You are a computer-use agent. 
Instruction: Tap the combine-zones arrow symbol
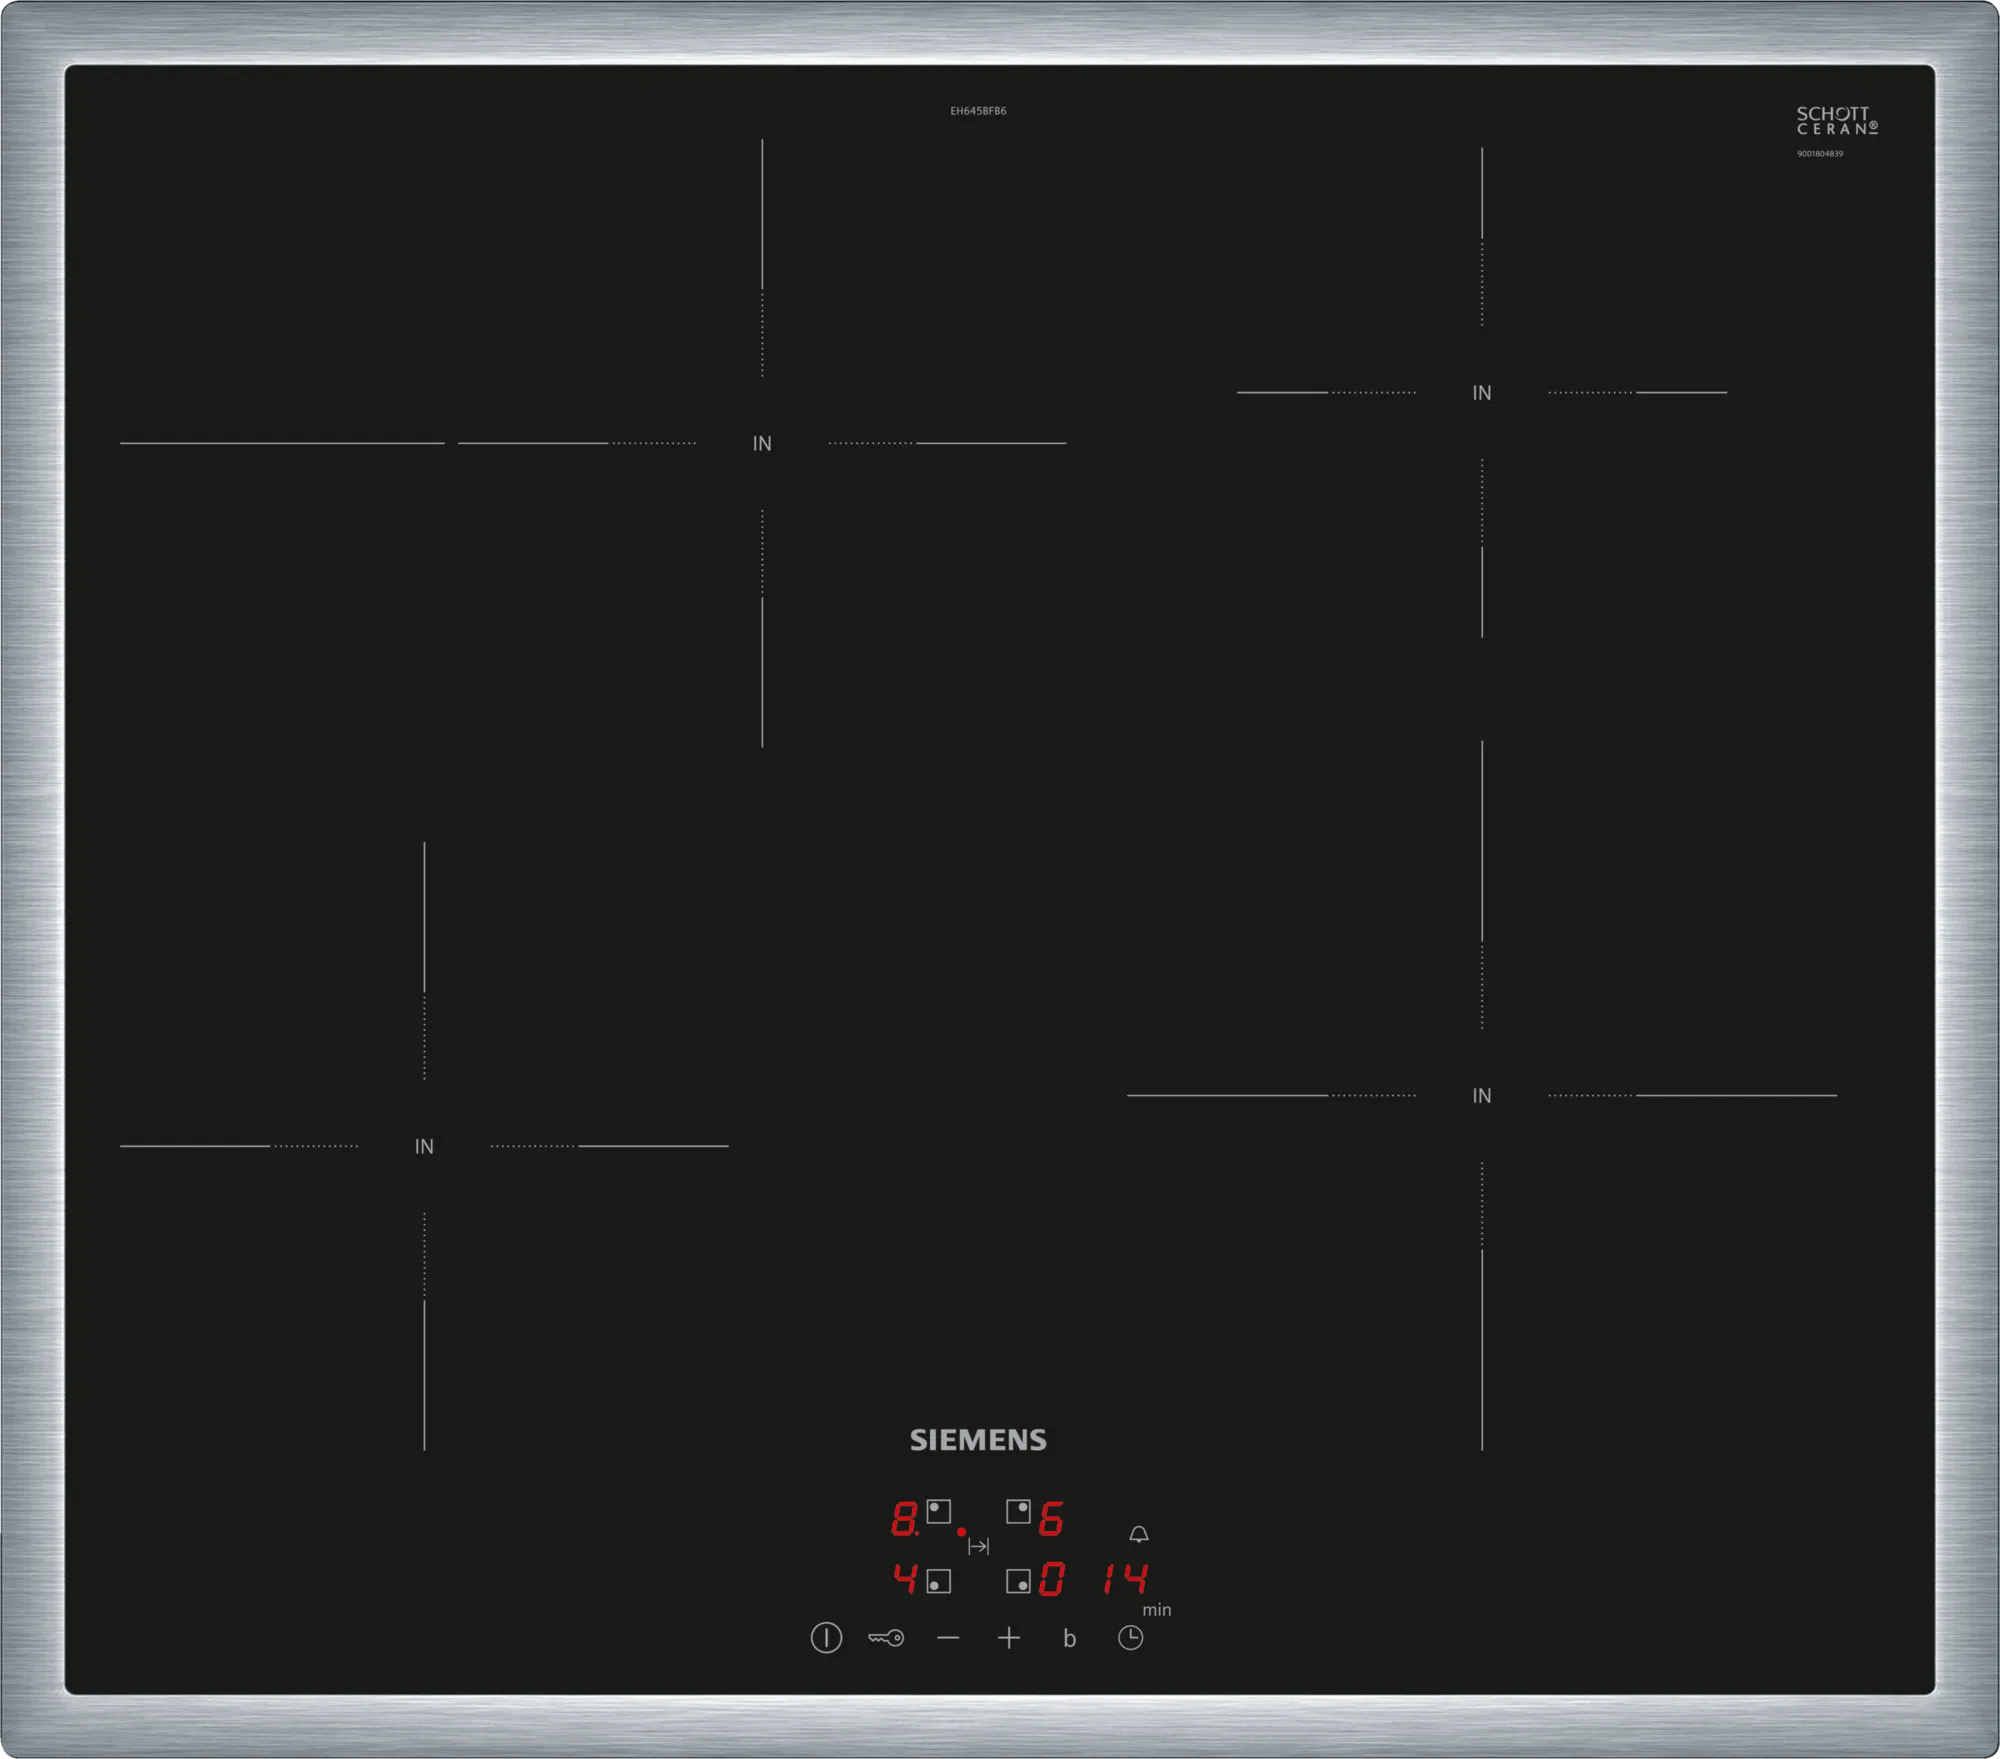978,1546
